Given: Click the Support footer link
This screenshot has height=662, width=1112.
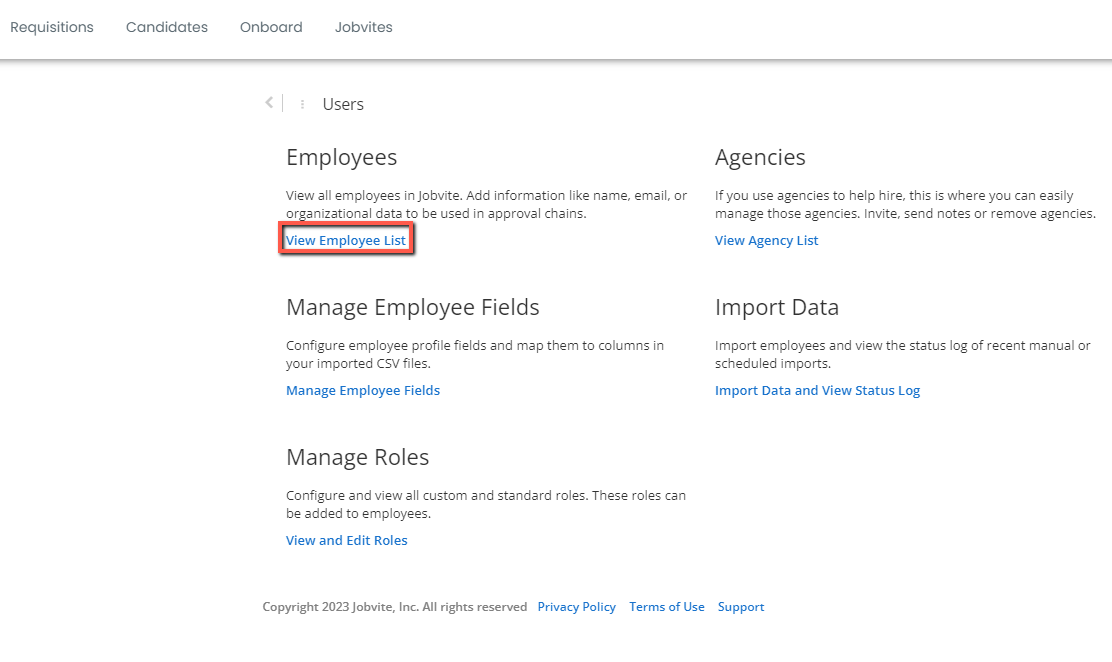Looking at the screenshot, I should 741,607.
